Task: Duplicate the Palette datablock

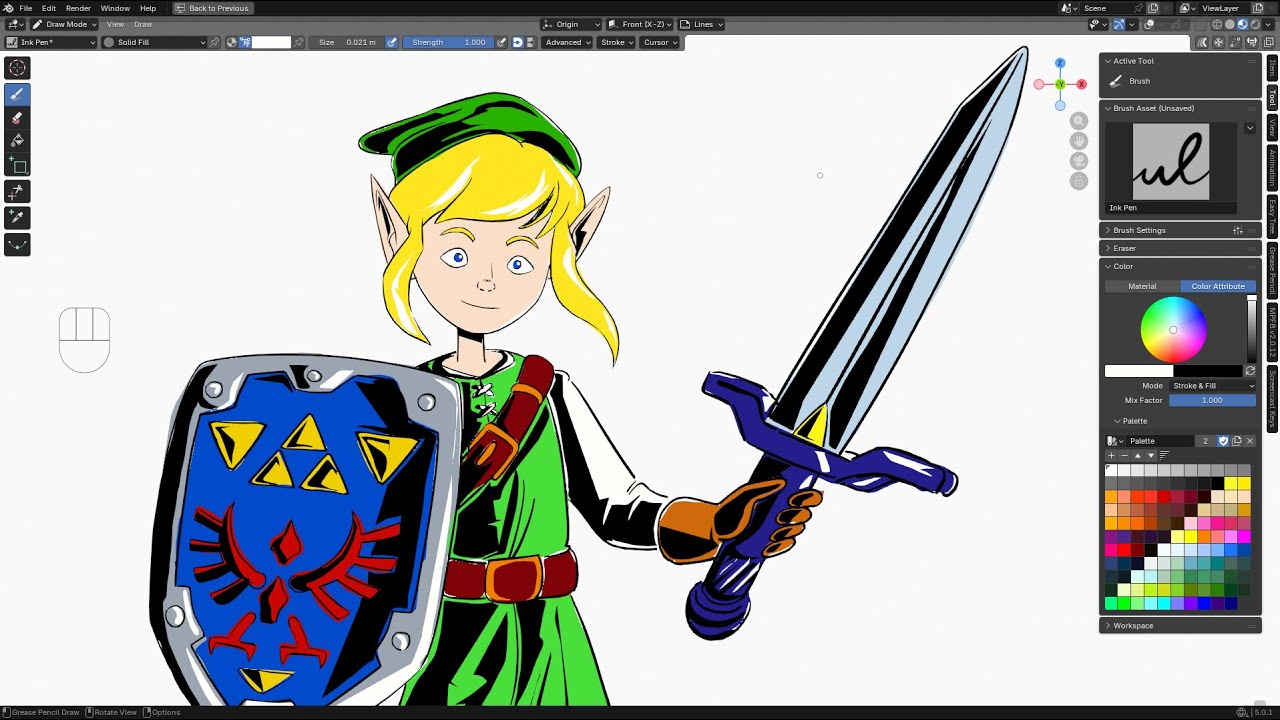Action: click(1236, 441)
